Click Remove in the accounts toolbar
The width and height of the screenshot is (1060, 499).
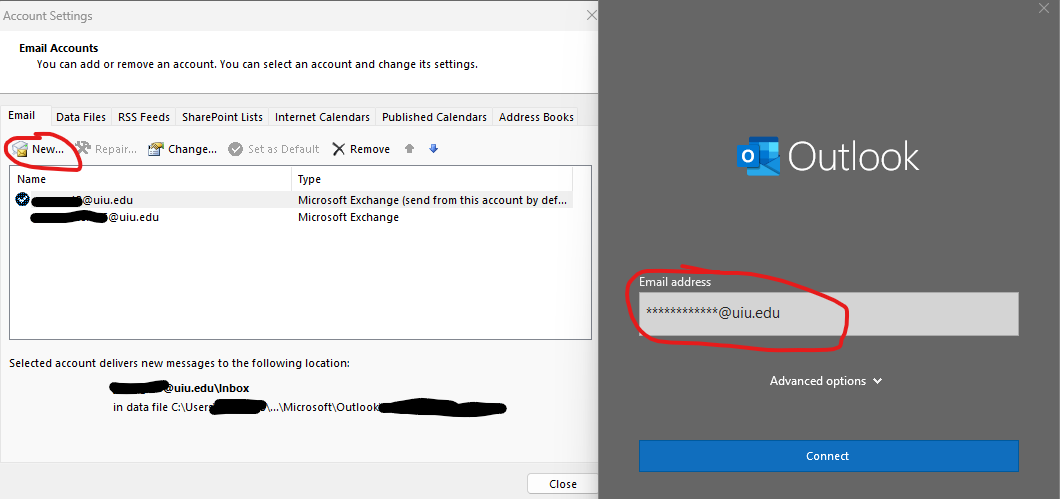pos(361,149)
